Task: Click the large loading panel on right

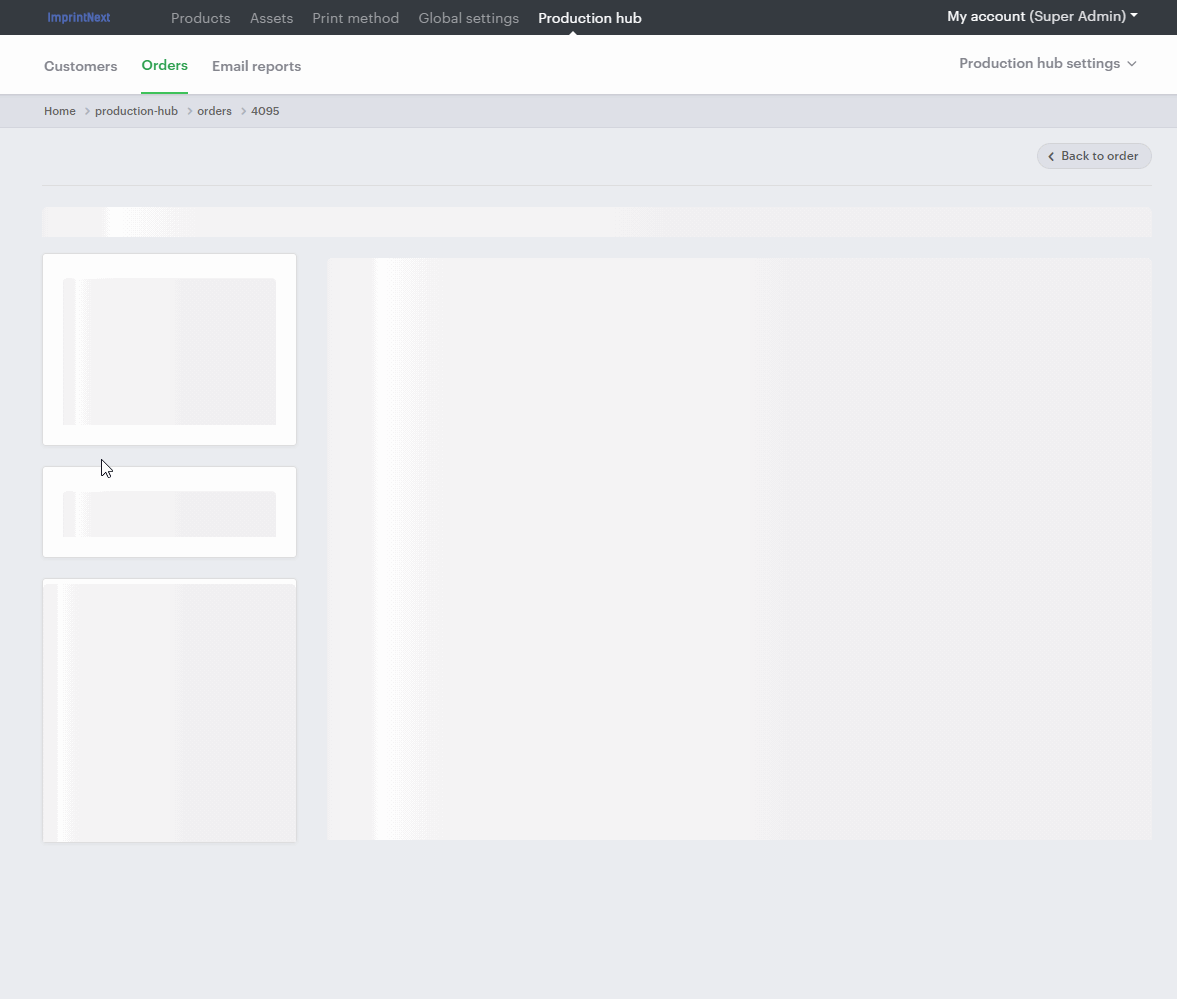Action: pyautogui.click(x=739, y=548)
